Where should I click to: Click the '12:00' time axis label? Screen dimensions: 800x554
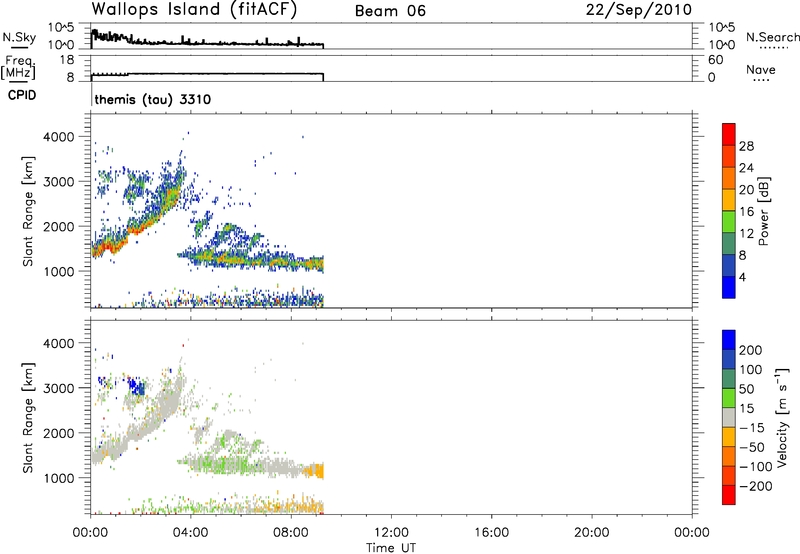(391, 533)
